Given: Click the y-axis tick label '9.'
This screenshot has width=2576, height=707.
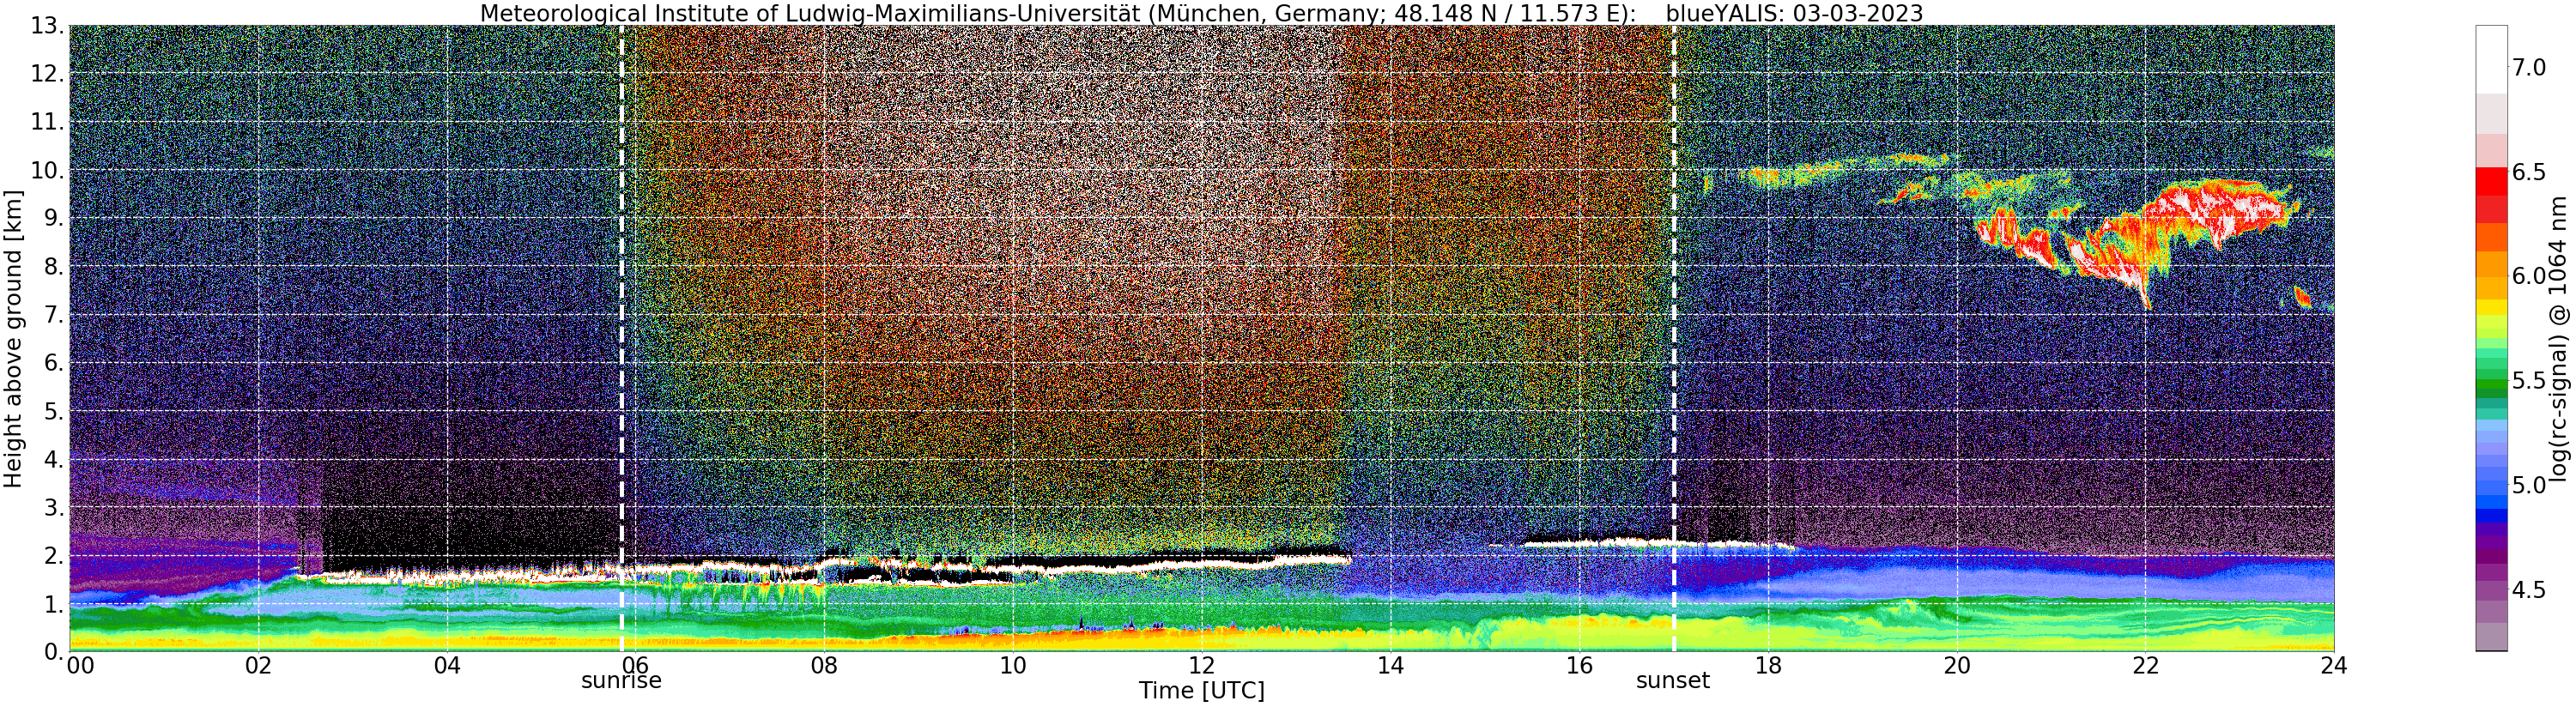Looking at the screenshot, I should click(54, 218).
